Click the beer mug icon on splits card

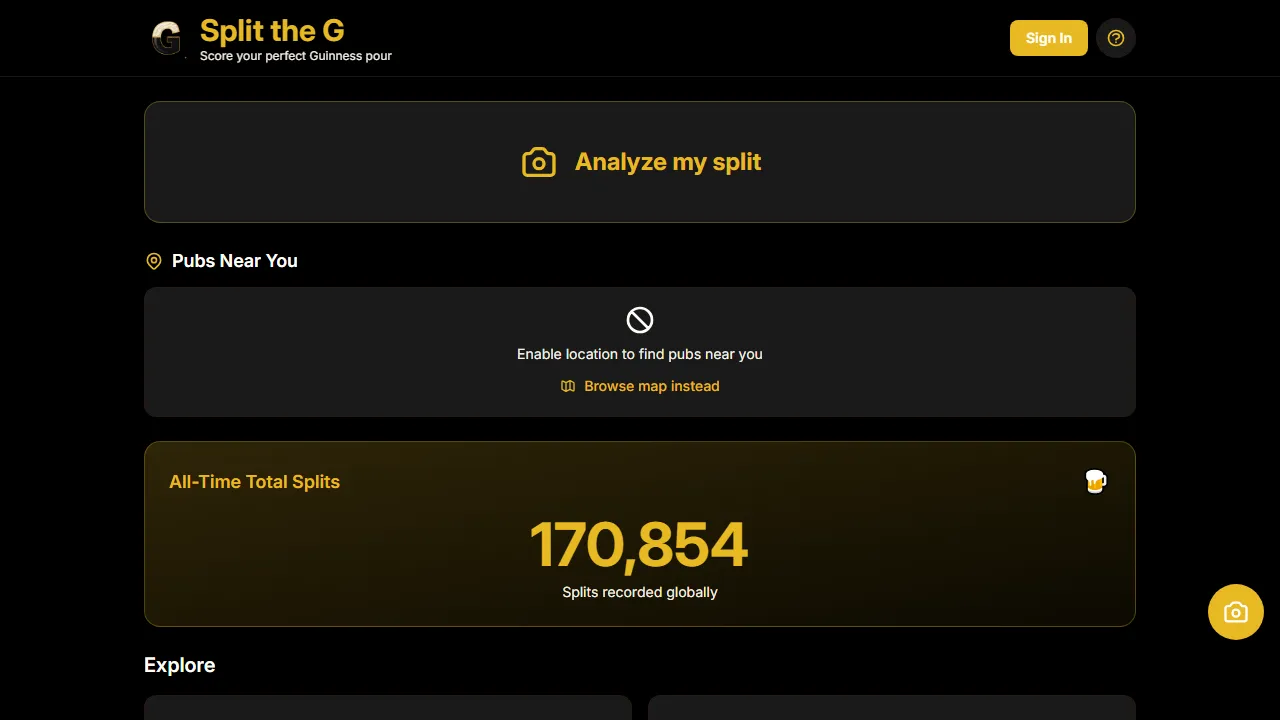pyautogui.click(x=1095, y=481)
